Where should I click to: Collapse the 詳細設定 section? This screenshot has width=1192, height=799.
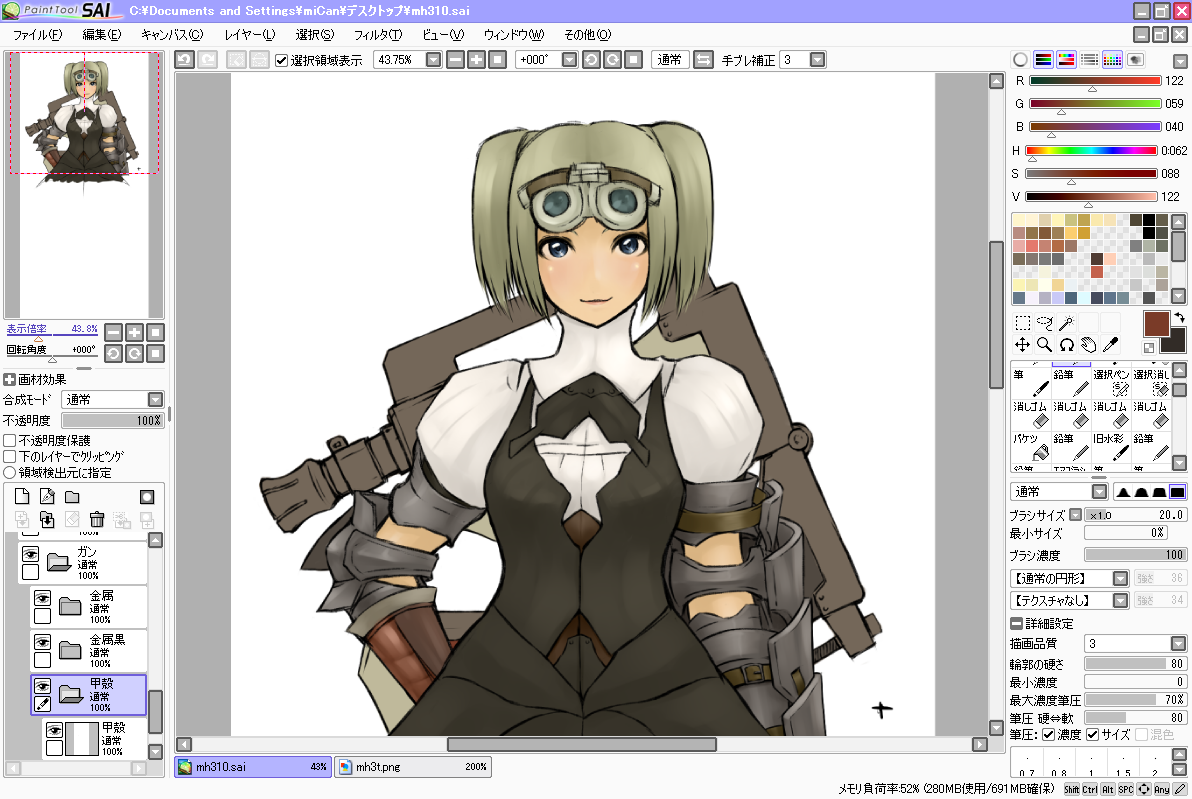point(1016,623)
